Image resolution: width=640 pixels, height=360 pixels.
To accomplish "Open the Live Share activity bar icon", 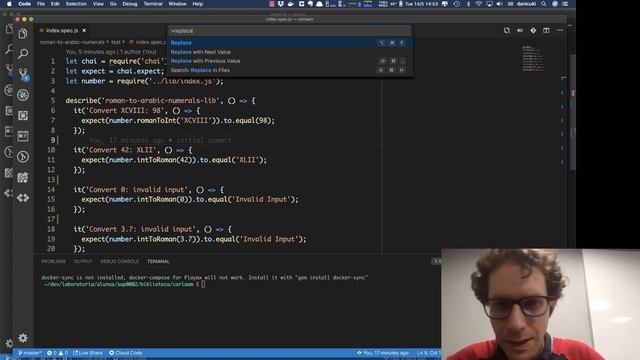I will 23,178.
